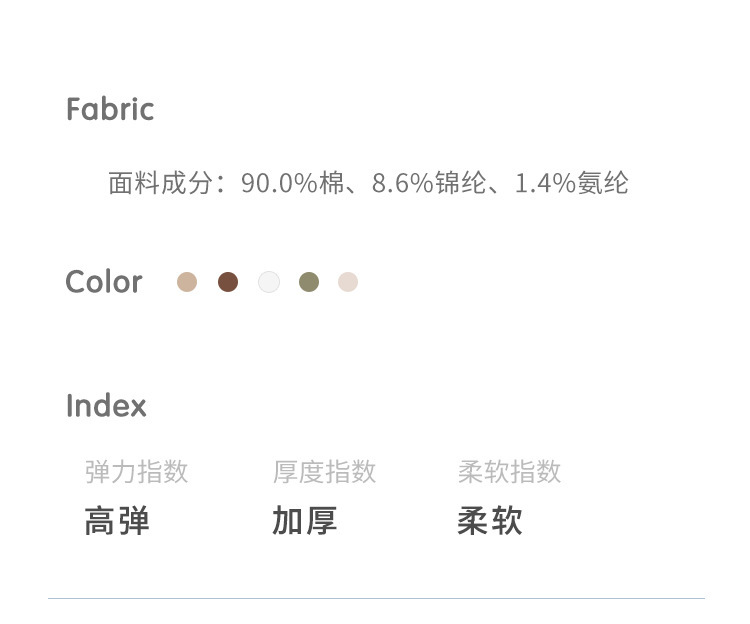Image resolution: width=750 pixels, height=624 pixels.
Task: Click the 柔软 softness value
Action: (490, 521)
